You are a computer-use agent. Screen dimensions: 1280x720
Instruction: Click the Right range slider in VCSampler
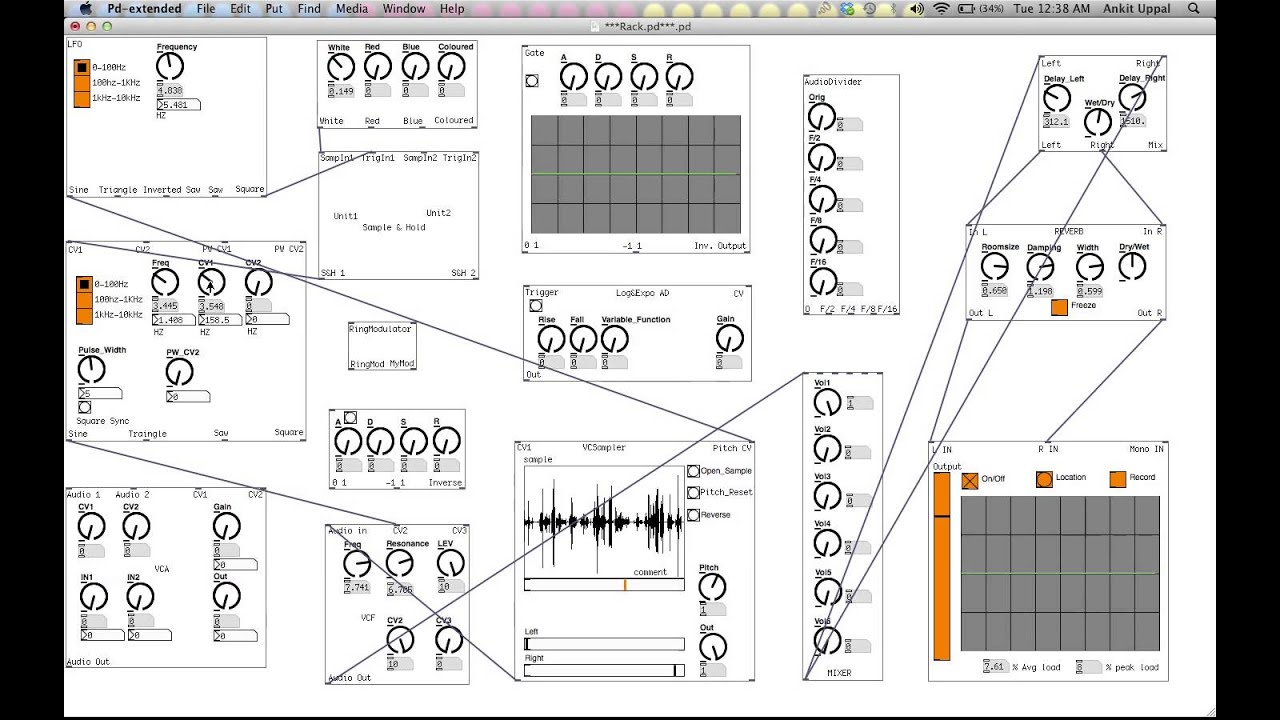click(x=604, y=670)
